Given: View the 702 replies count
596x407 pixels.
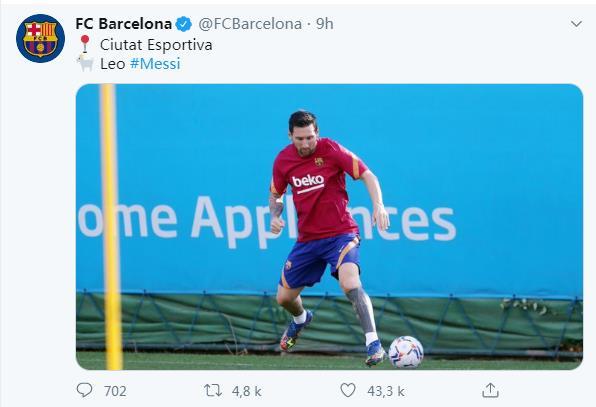Looking at the screenshot, I should pyautogui.click(x=115, y=391).
